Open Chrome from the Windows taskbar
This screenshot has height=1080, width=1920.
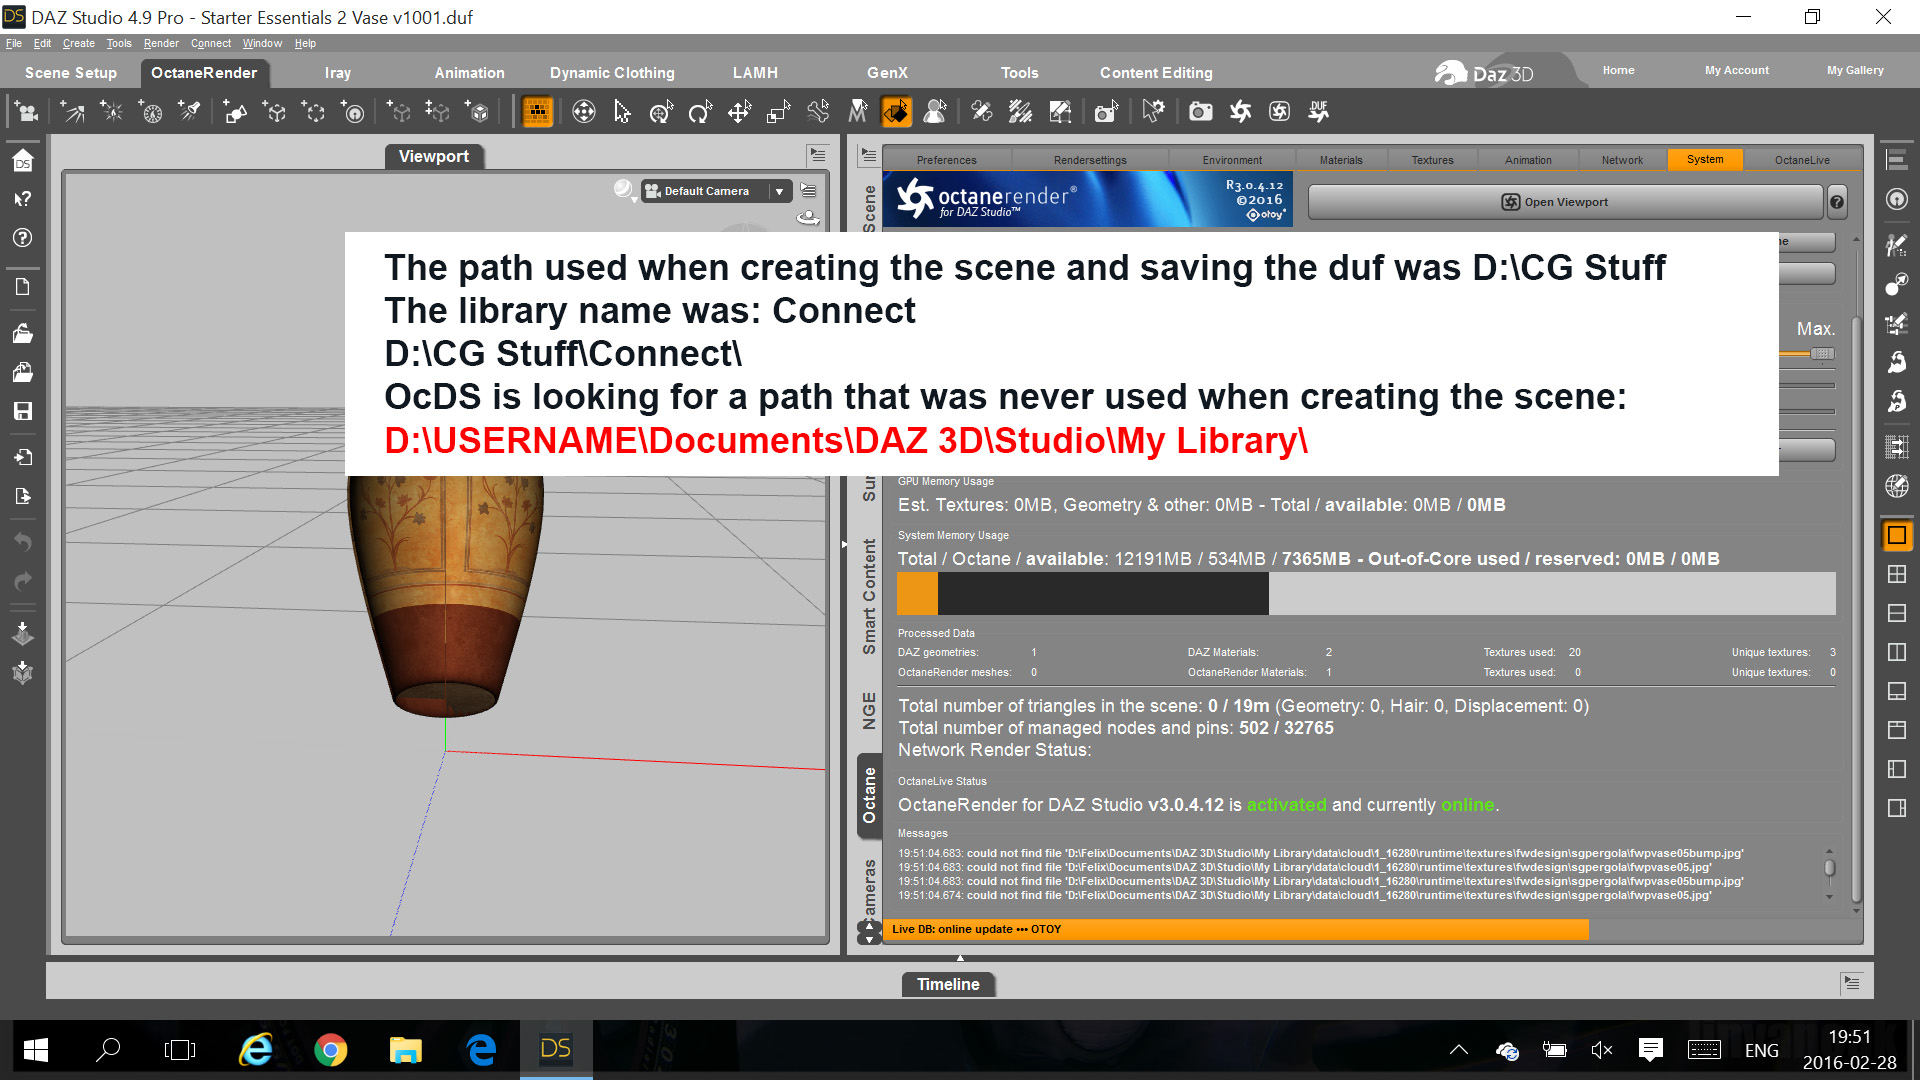[330, 1050]
